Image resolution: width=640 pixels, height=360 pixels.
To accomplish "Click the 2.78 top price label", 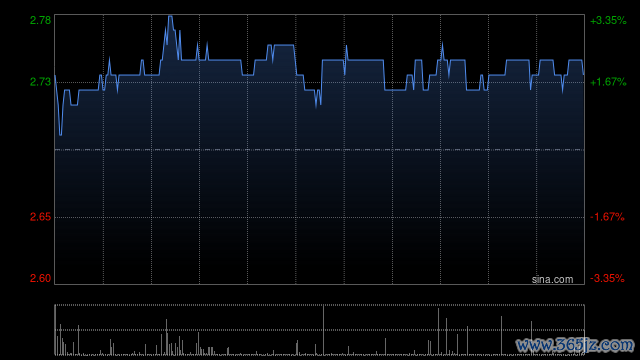I will pyautogui.click(x=40, y=20).
